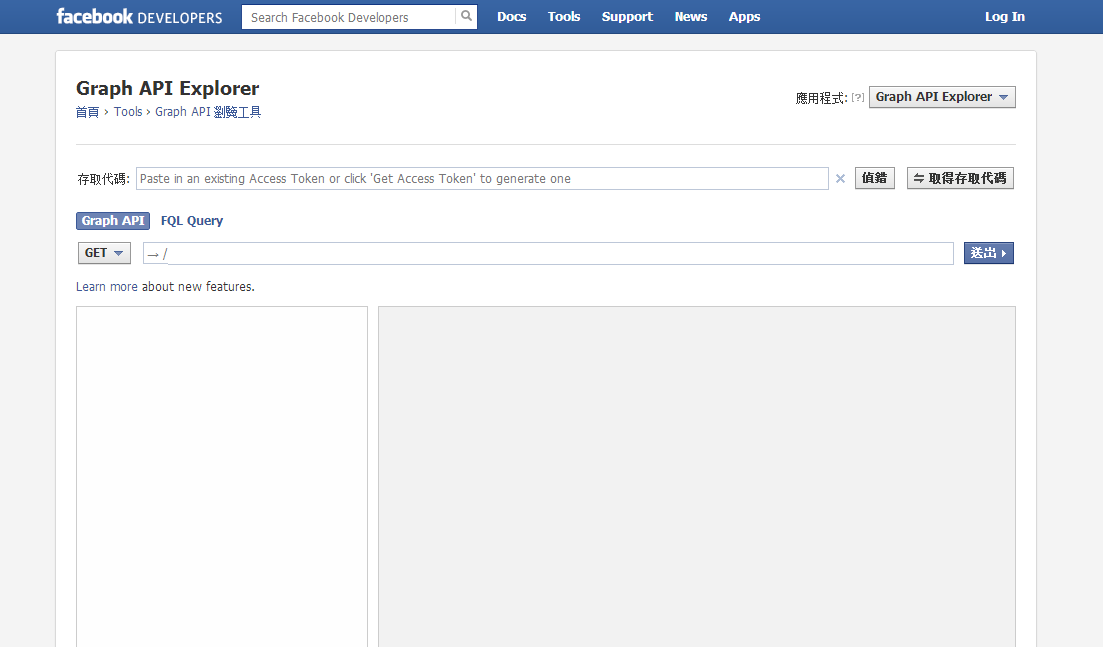Viewport: 1103px width, 647px height.
Task: Click the 送出 submit button
Action: pyautogui.click(x=988, y=253)
